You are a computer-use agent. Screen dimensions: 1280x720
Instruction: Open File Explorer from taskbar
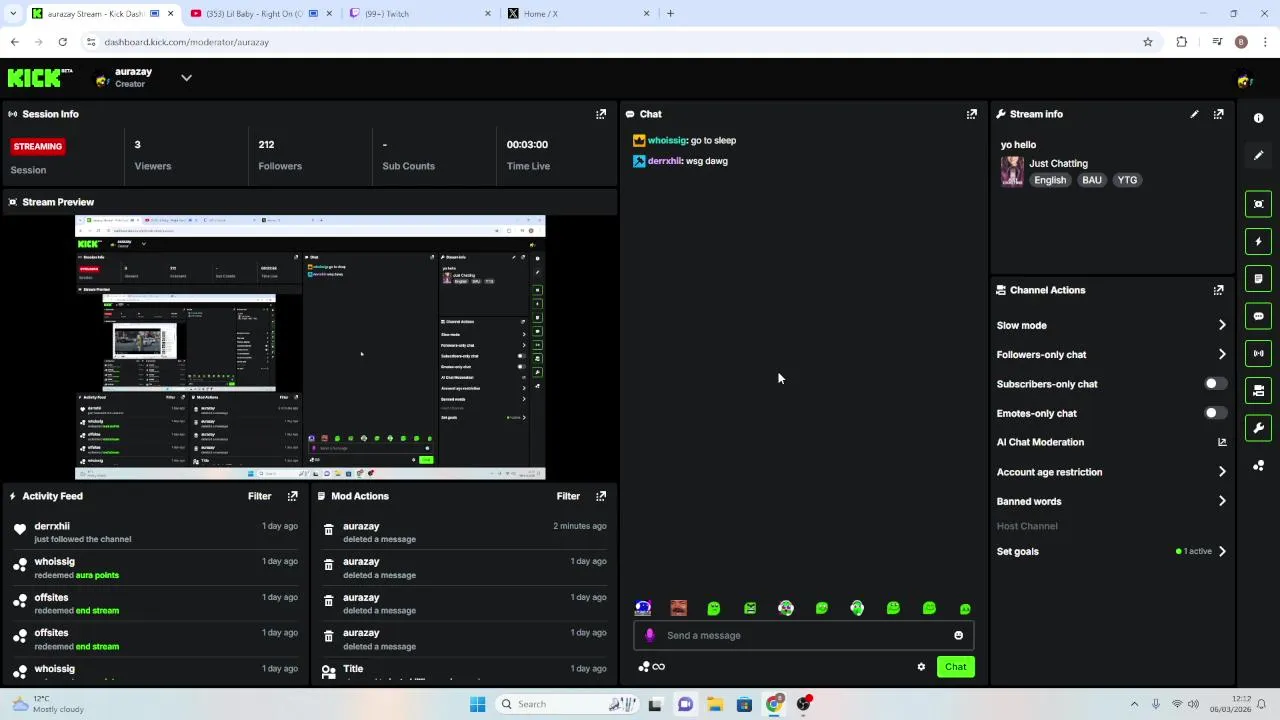tap(715, 704)
